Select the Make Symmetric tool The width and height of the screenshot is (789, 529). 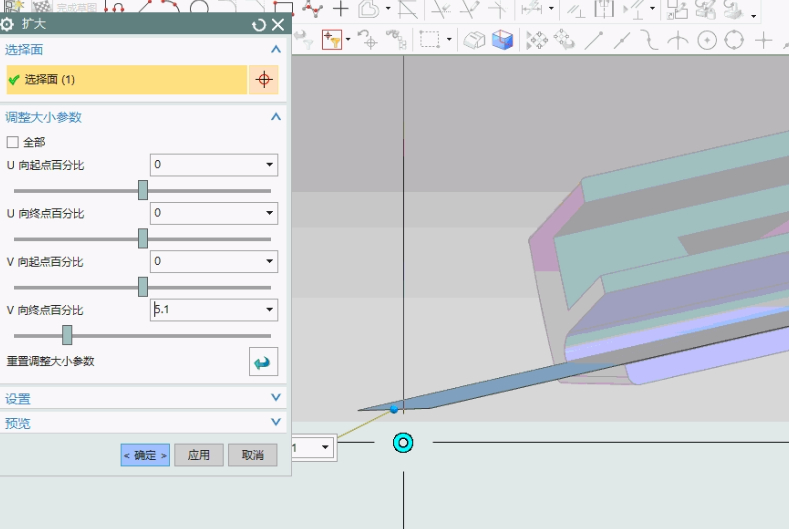tap(603, 9)
